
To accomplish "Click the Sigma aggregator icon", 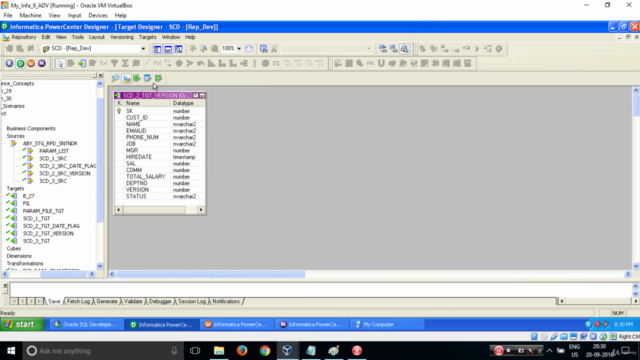I will [x=125, y=63].
